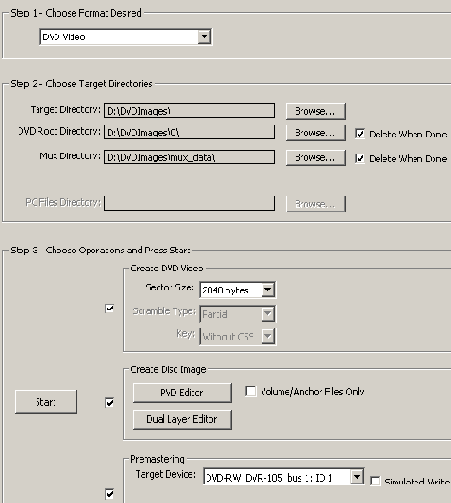Screen dimensions: 451x503
Task: Click Browse for Mux Directory
Action: click(315, 157)
